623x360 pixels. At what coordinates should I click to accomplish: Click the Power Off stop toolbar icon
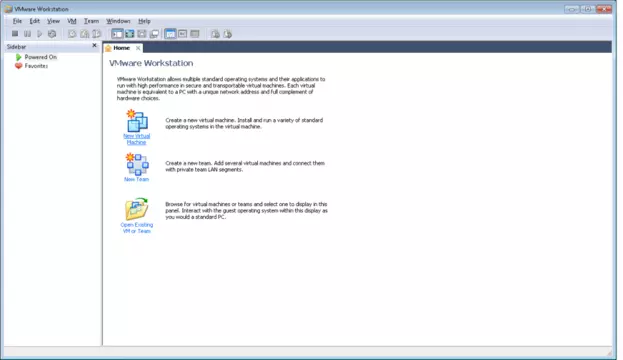(15, 34)
